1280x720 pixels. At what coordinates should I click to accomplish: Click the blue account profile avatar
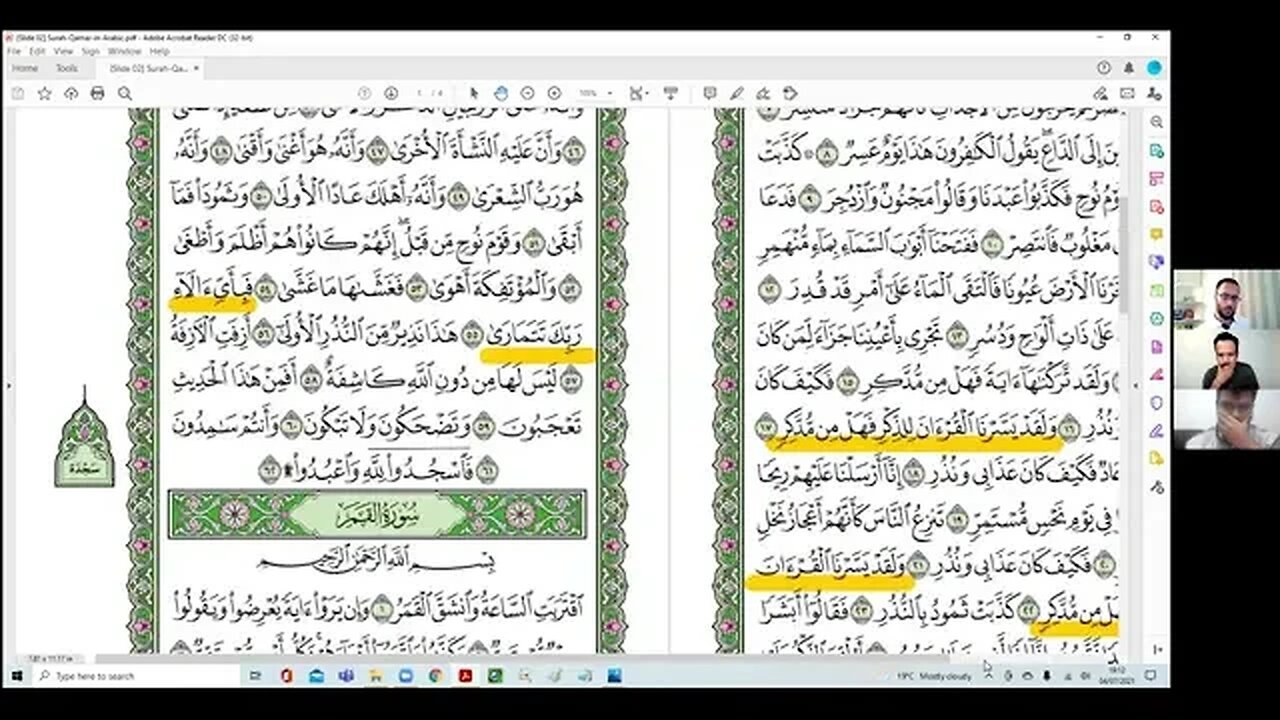point(1155,68)
